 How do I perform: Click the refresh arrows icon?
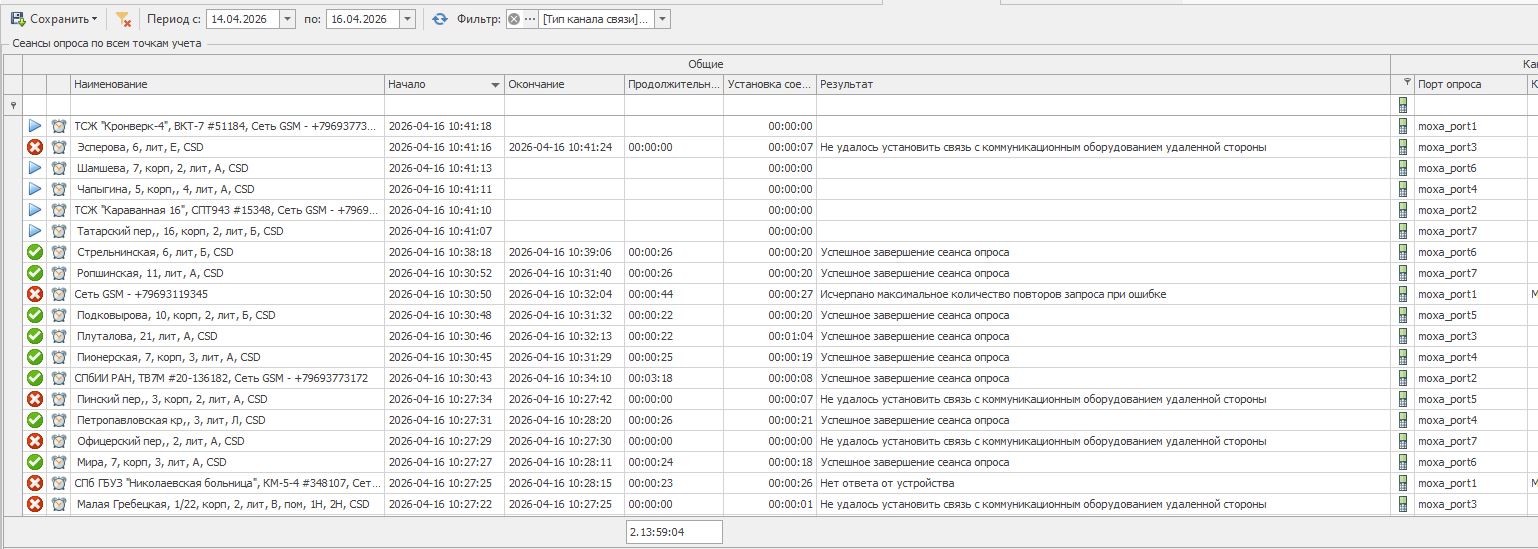click(x=440, y=19)
